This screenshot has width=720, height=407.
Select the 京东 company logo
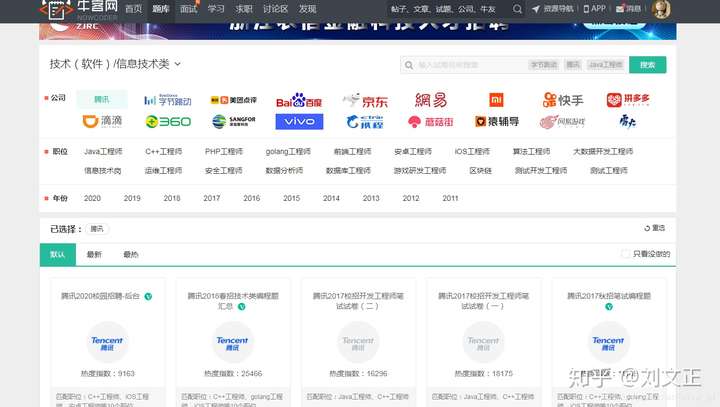365,100
